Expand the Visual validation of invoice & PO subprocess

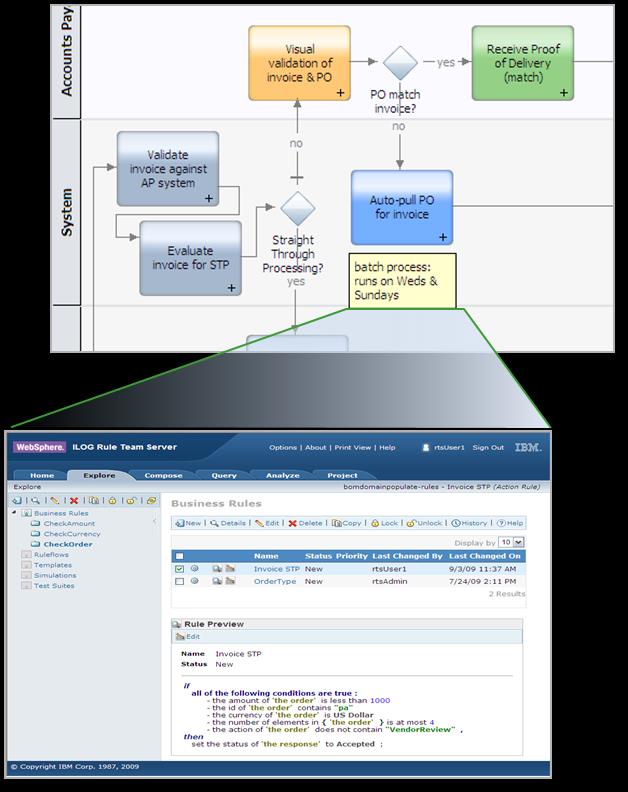click(x=341, y=93)
